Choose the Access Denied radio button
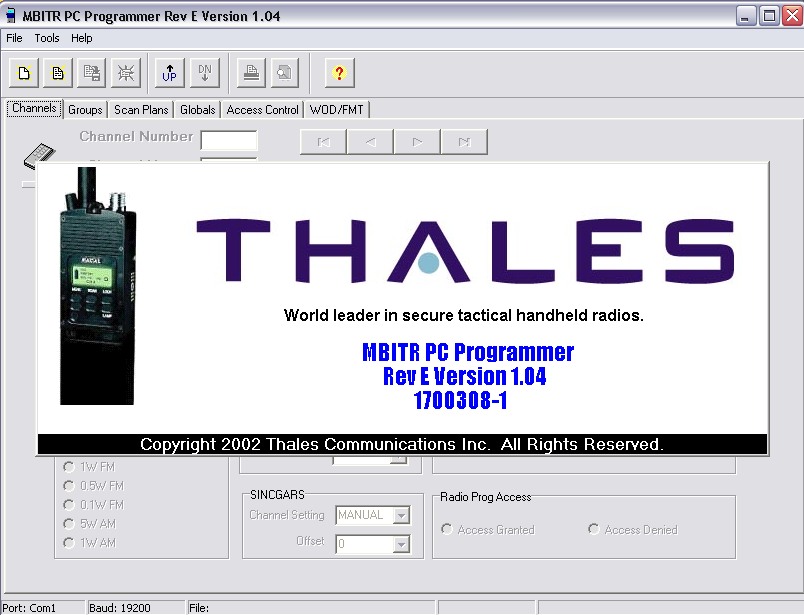The height and width of the screenshot is (615, 804). pos(594,530)
